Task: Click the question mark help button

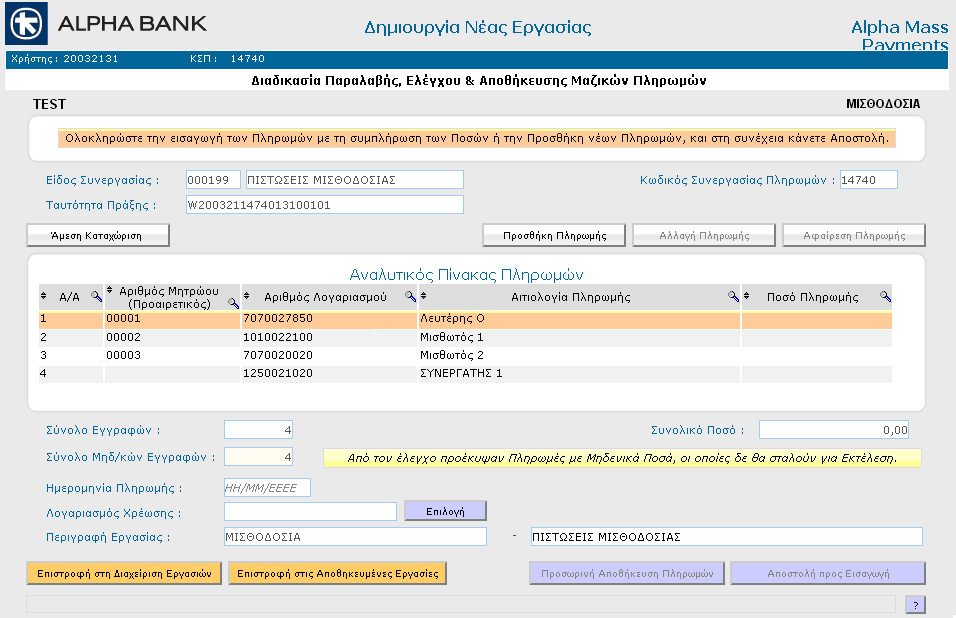Action: coord(915,605)
